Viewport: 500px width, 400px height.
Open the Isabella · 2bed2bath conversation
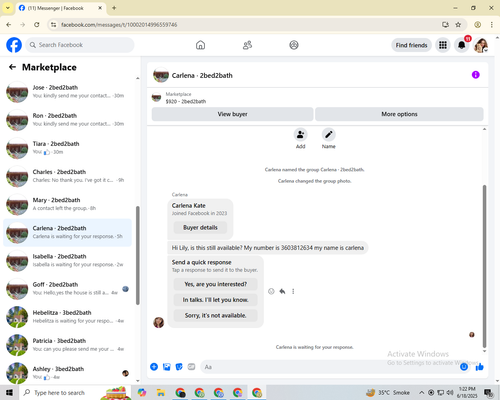pyautogui.click(x=67, y=261)
